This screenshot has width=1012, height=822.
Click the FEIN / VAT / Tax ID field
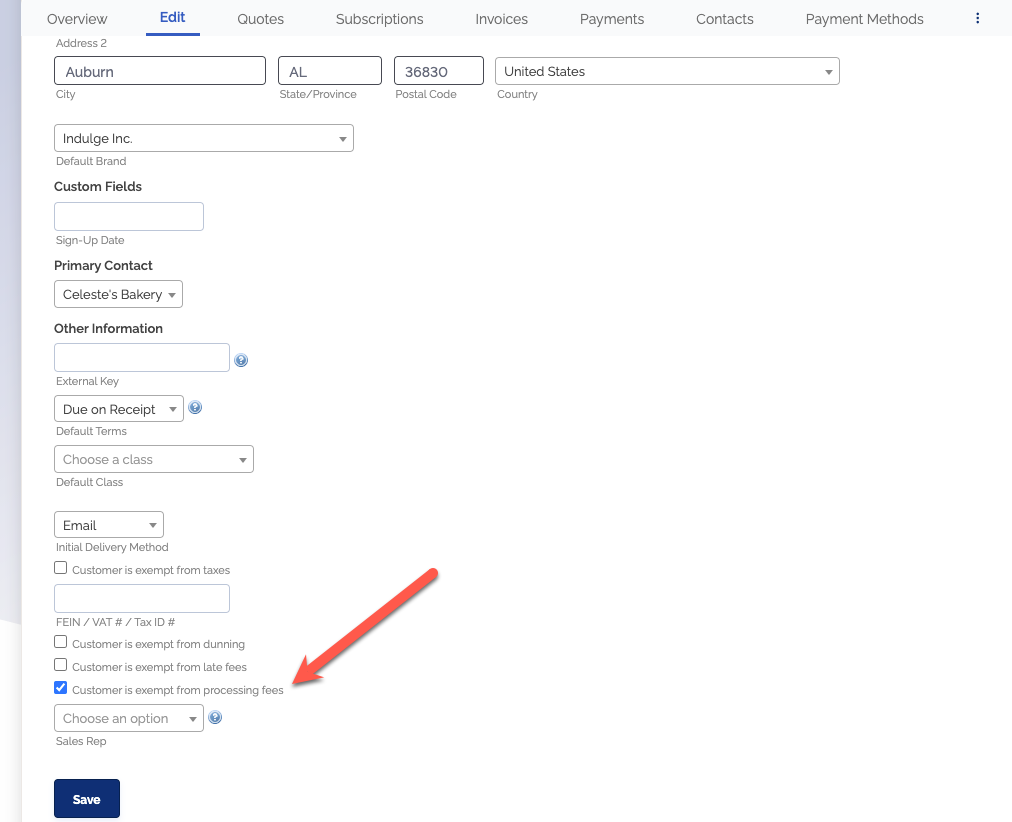pyautogui.click(x=142, y=599)
